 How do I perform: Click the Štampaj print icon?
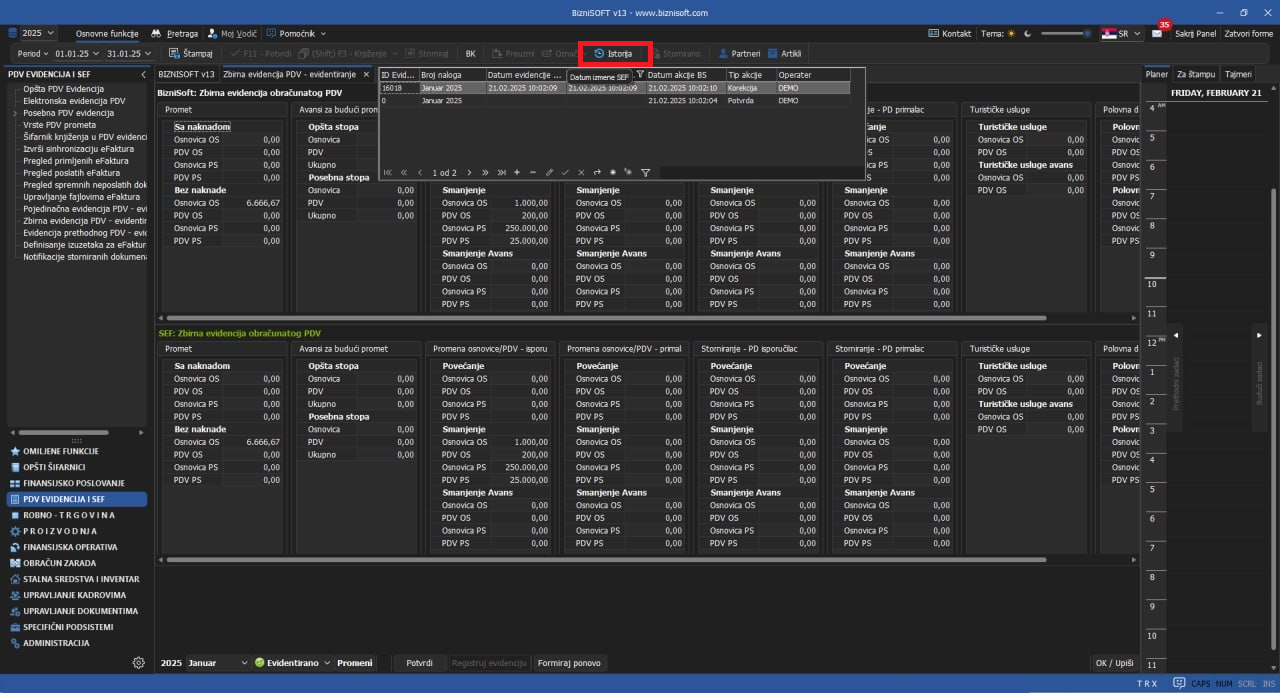point(174,53)
